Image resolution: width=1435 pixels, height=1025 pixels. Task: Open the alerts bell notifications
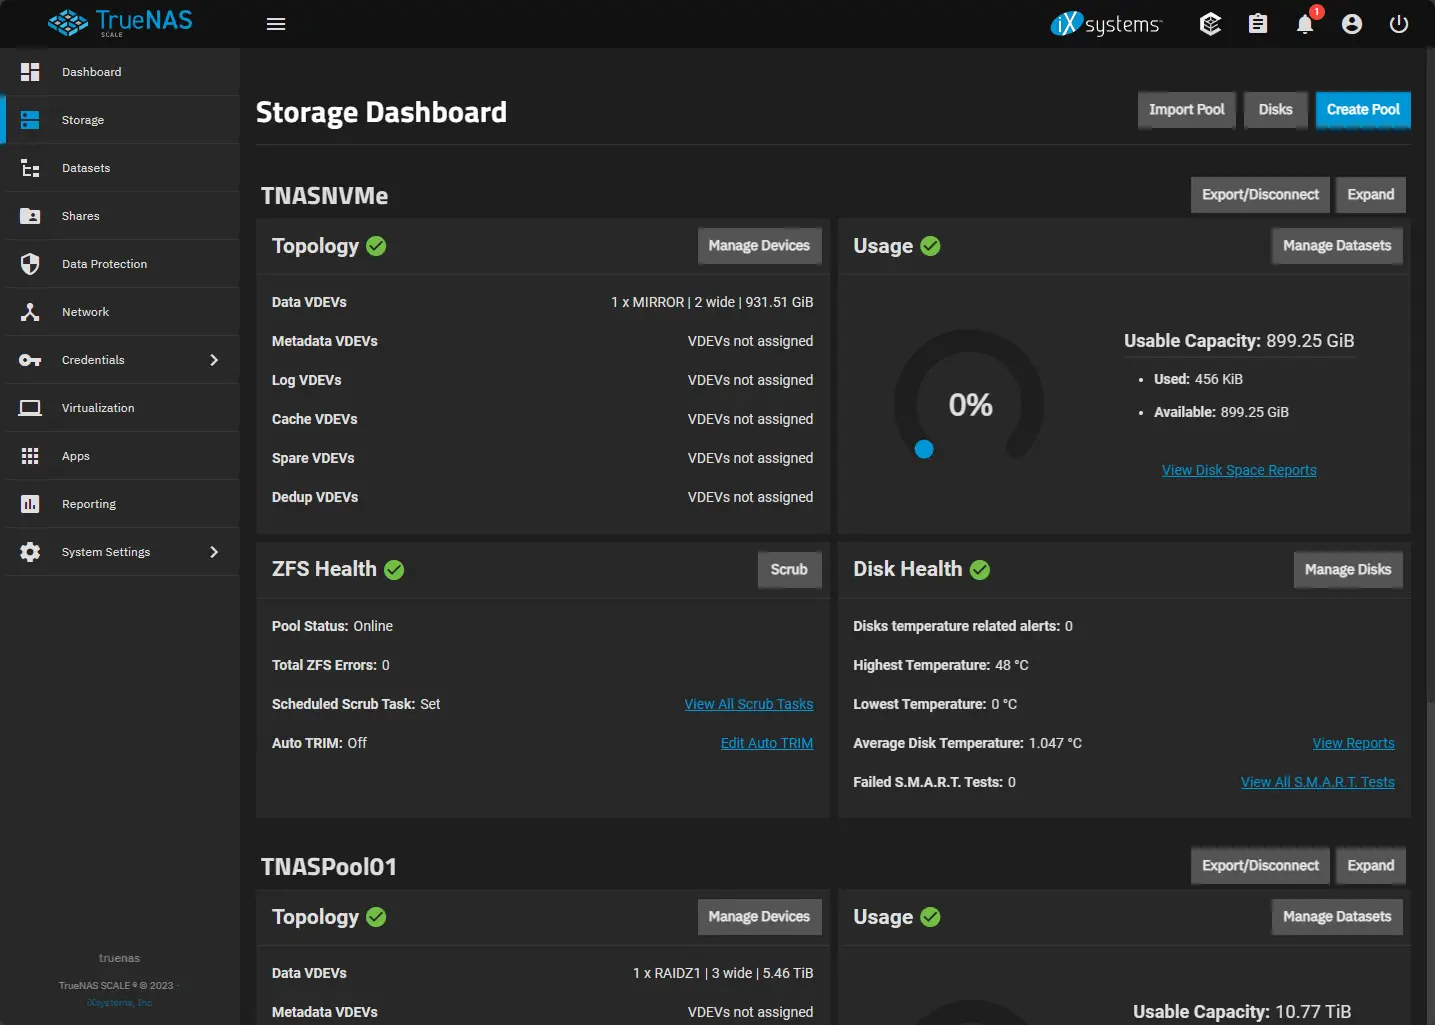coord(1305,24)
